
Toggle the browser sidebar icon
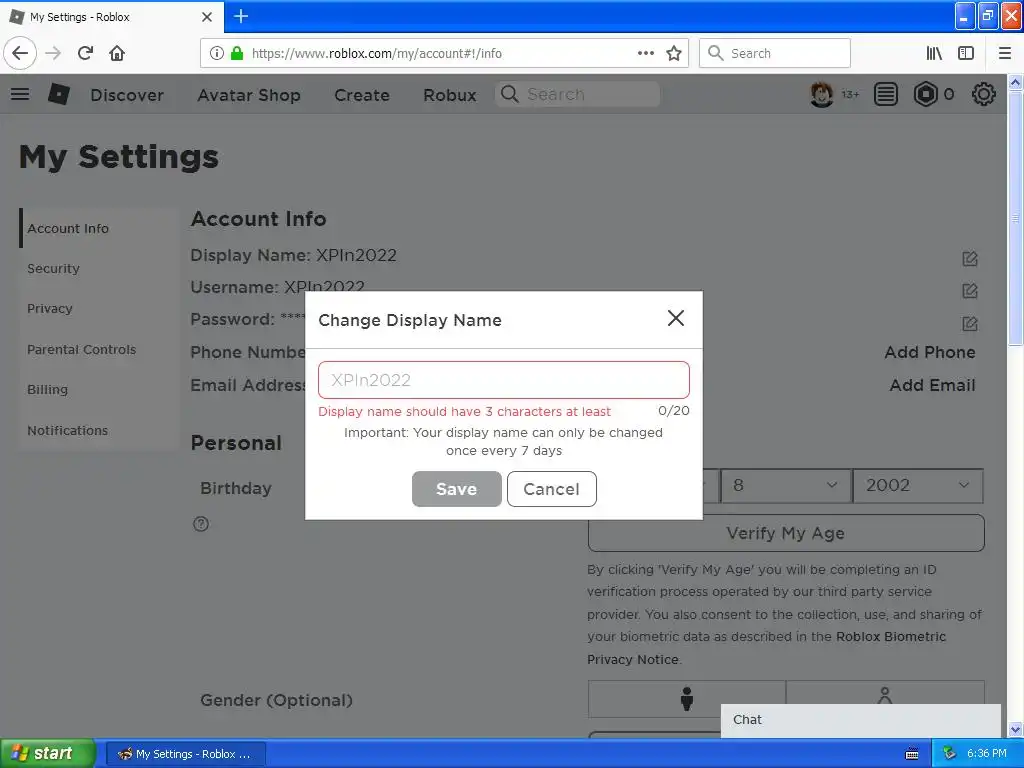tap(966, 54)
